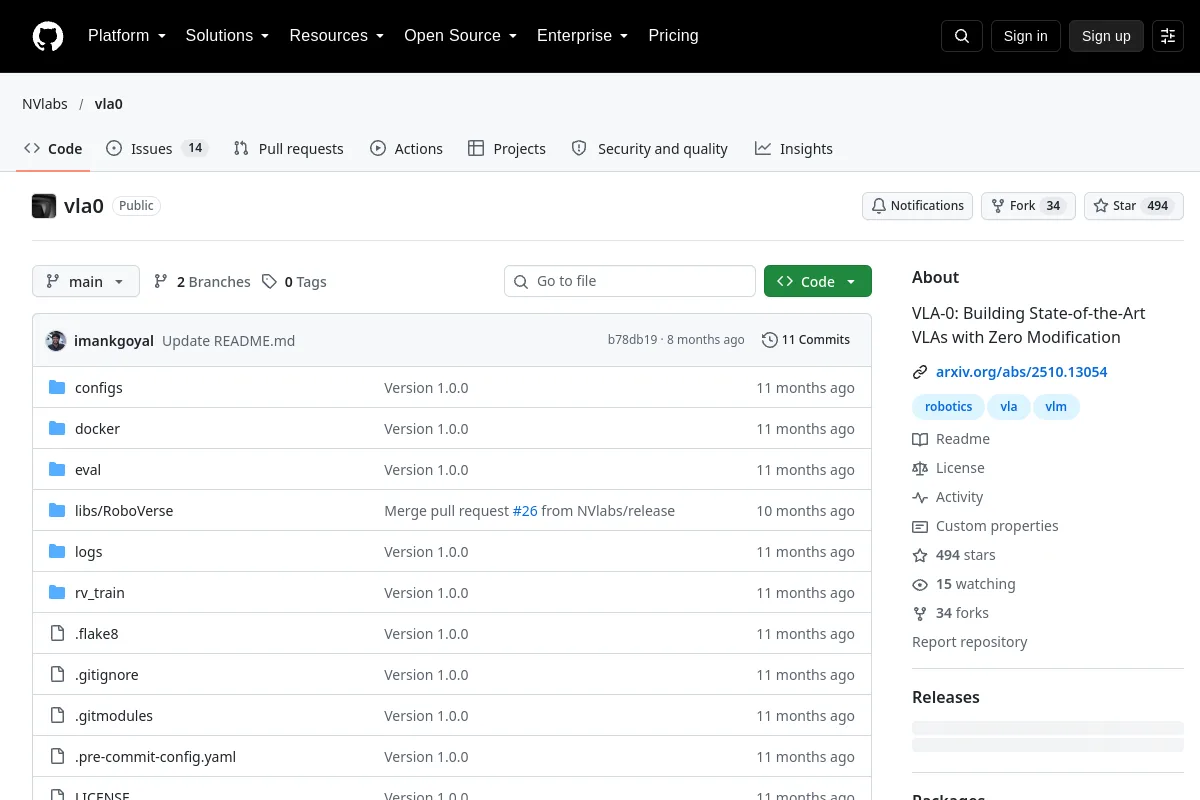Open the 11 Commits history link
1200x800 pixels.
[x=806, y=340]
